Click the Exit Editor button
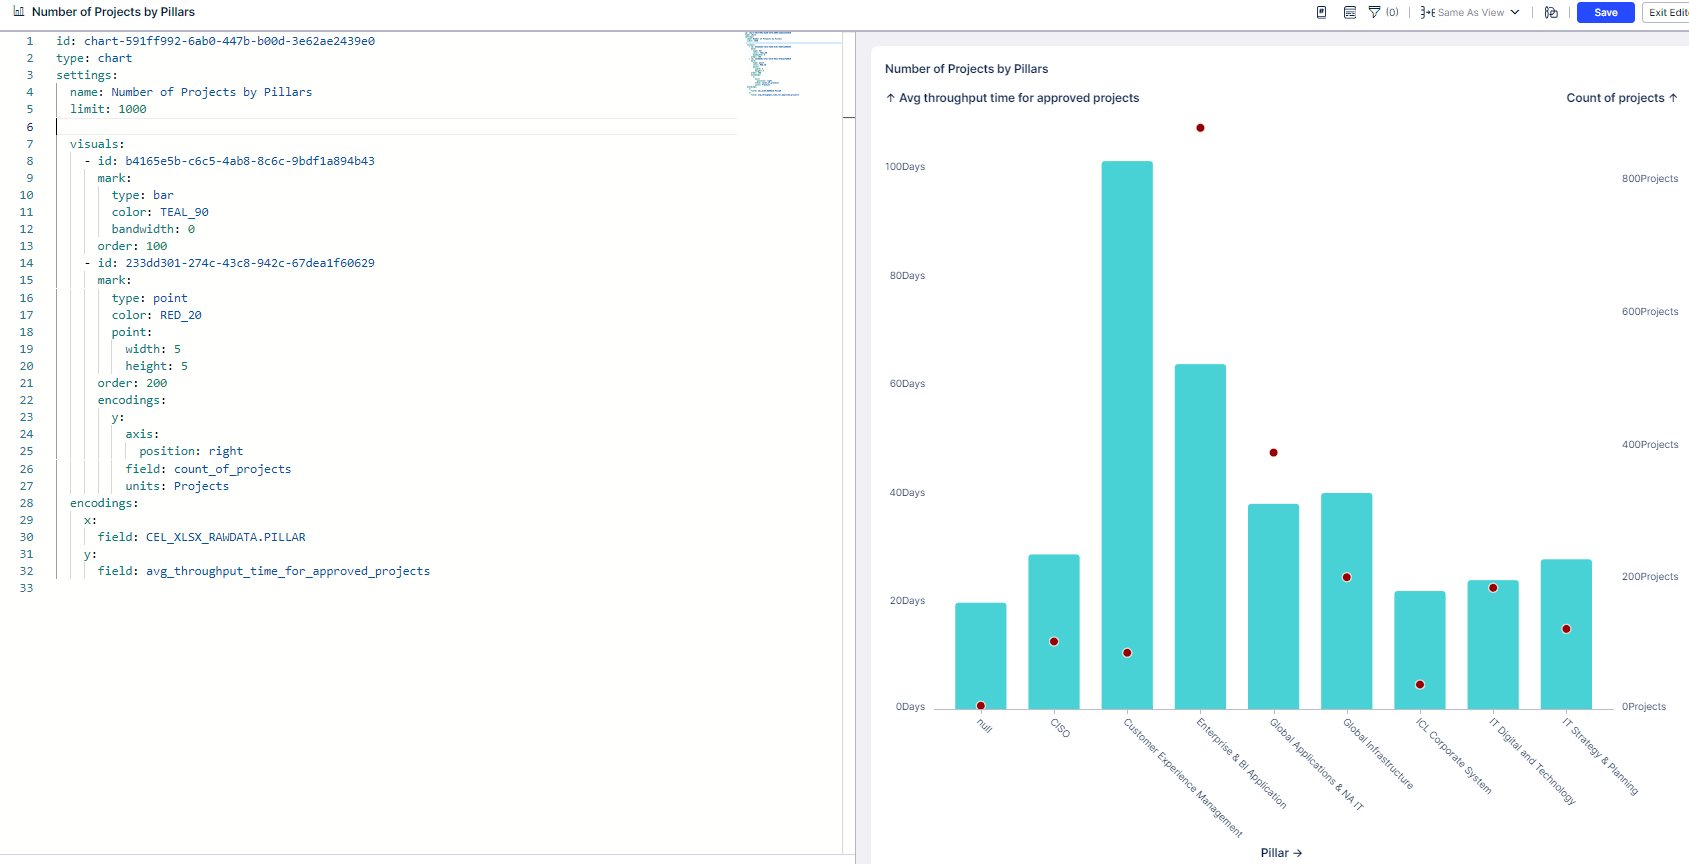1689x864 pixels. tap(1667, 12)
